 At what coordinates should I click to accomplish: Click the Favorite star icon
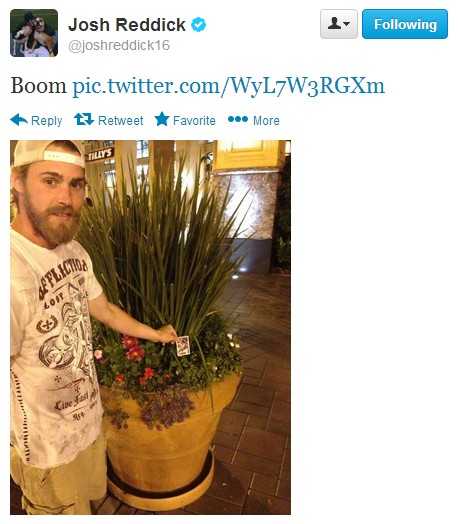162,119
